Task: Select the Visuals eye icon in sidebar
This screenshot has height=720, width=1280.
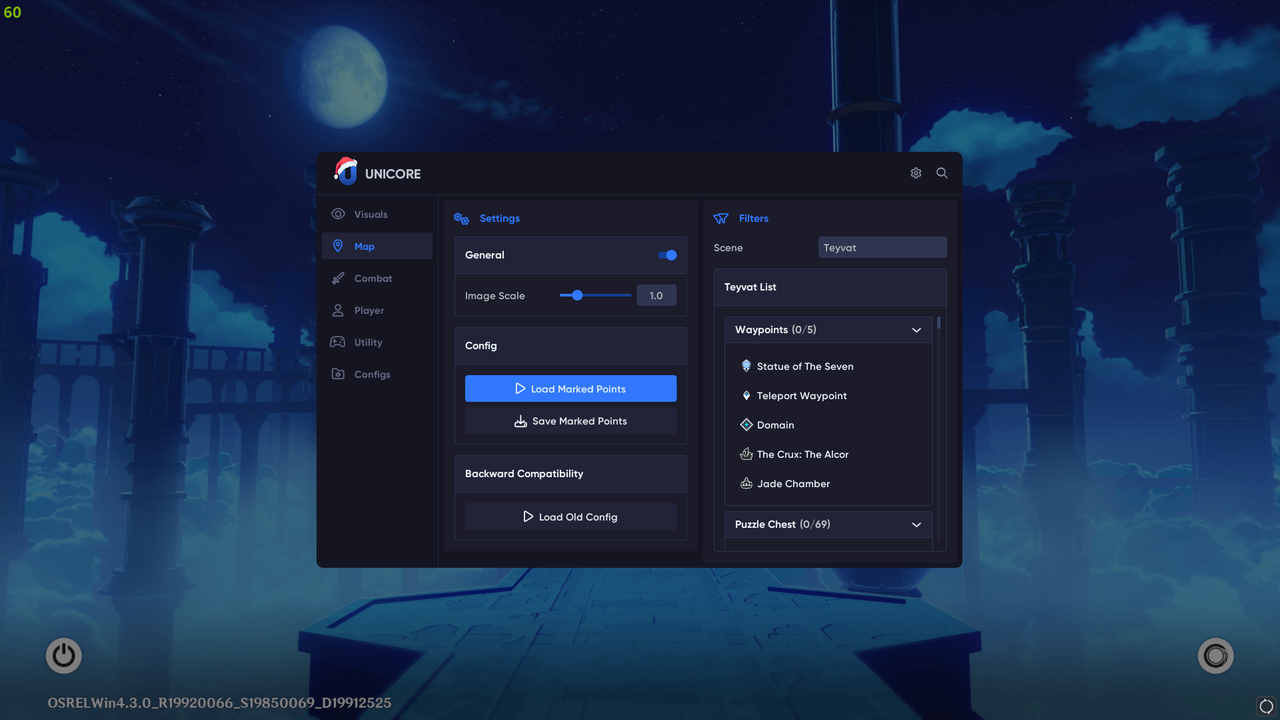Action: pyautogui.click(x=340, y=214)
